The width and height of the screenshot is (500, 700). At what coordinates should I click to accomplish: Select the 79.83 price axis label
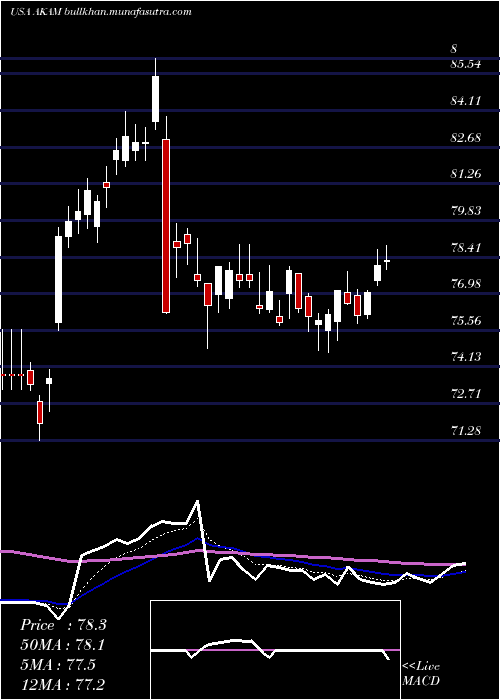tap(466, 211)
